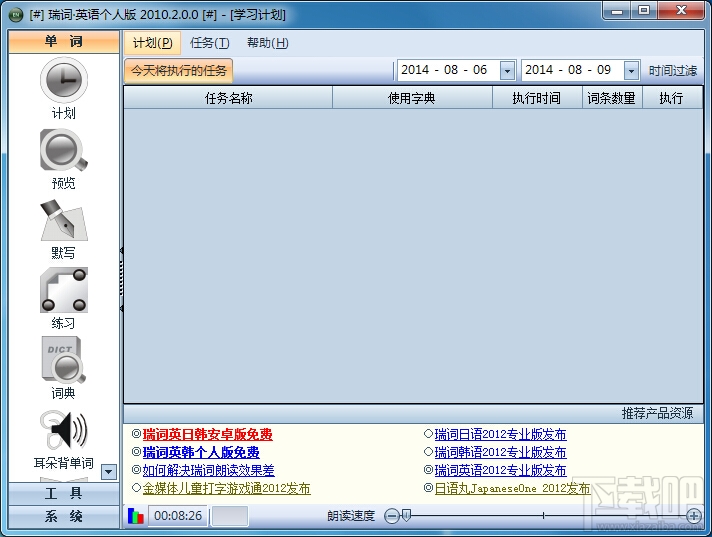Open link 瑞词英语2012专业版发布
The height and width of the screenshot is (537, 712).
coord(500,470)
